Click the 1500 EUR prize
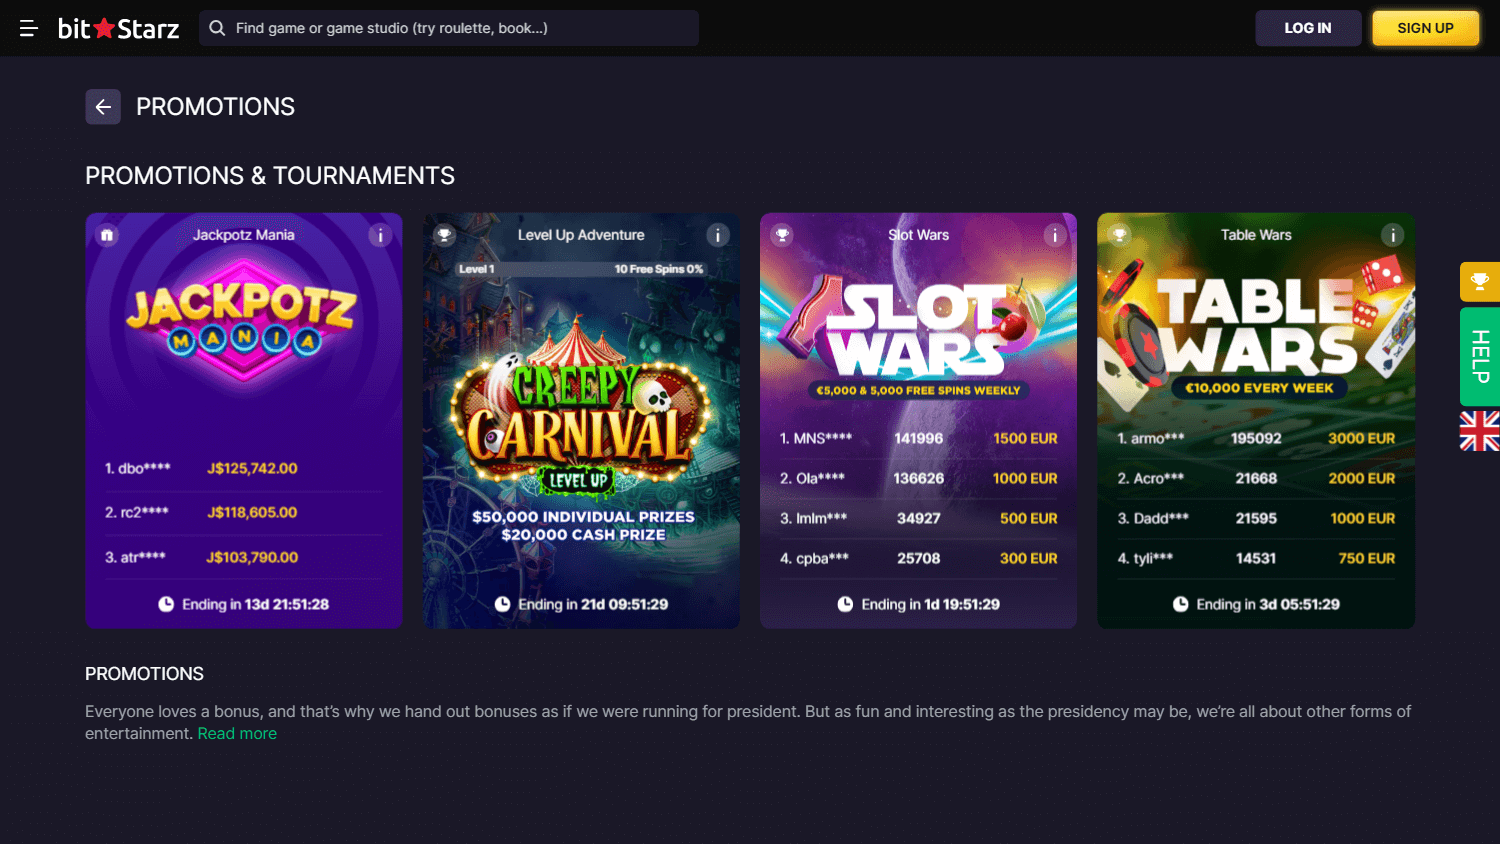This screenshot has width=1500, height=844. tap(1025, 438)
